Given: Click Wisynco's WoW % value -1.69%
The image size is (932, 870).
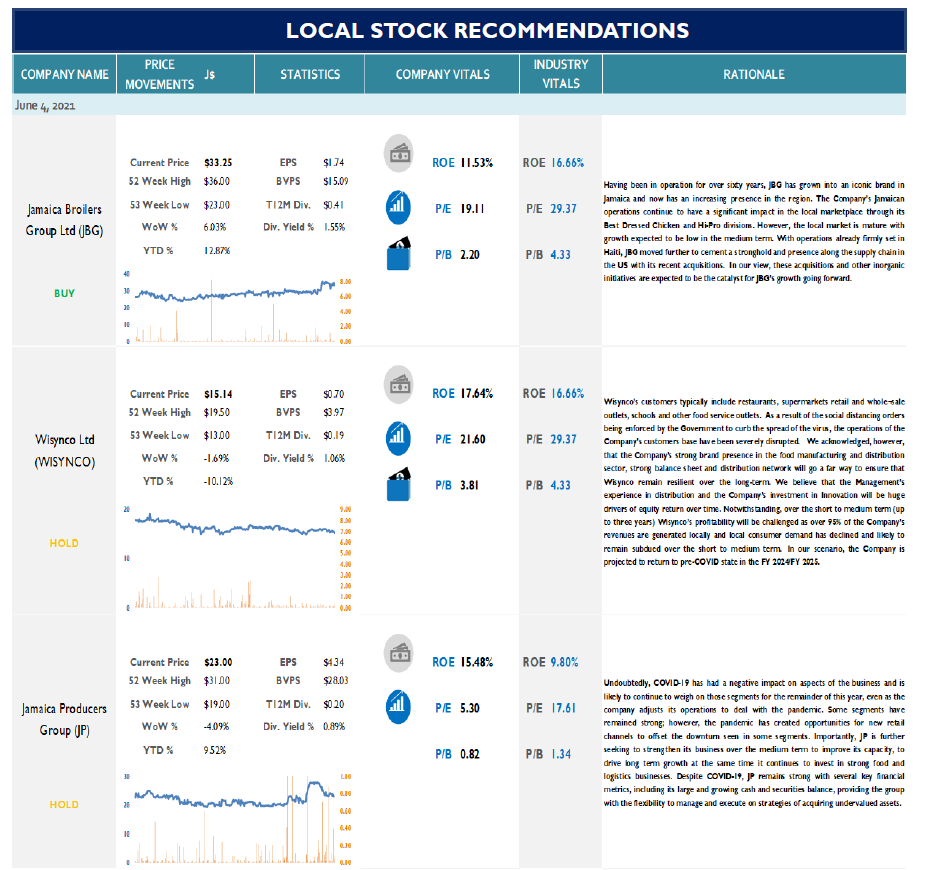Looking at the screenshot, I should click(216, 458).
